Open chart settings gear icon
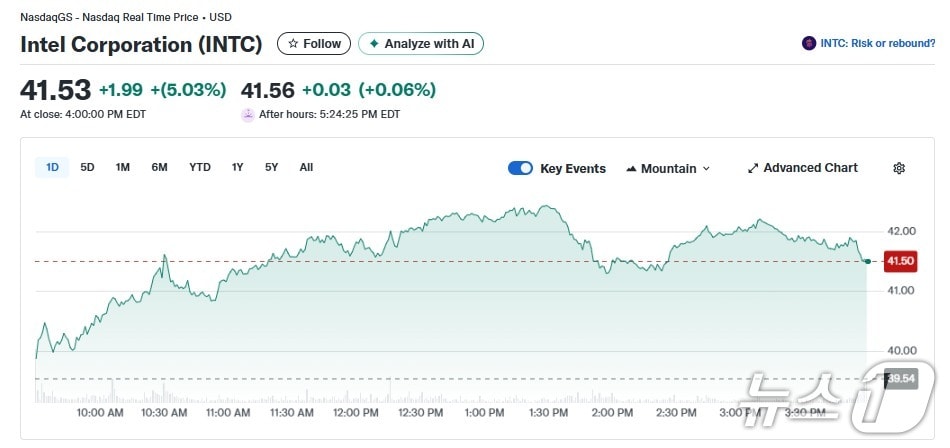Screen dimensions: 950x448 (x=899, y=168)
